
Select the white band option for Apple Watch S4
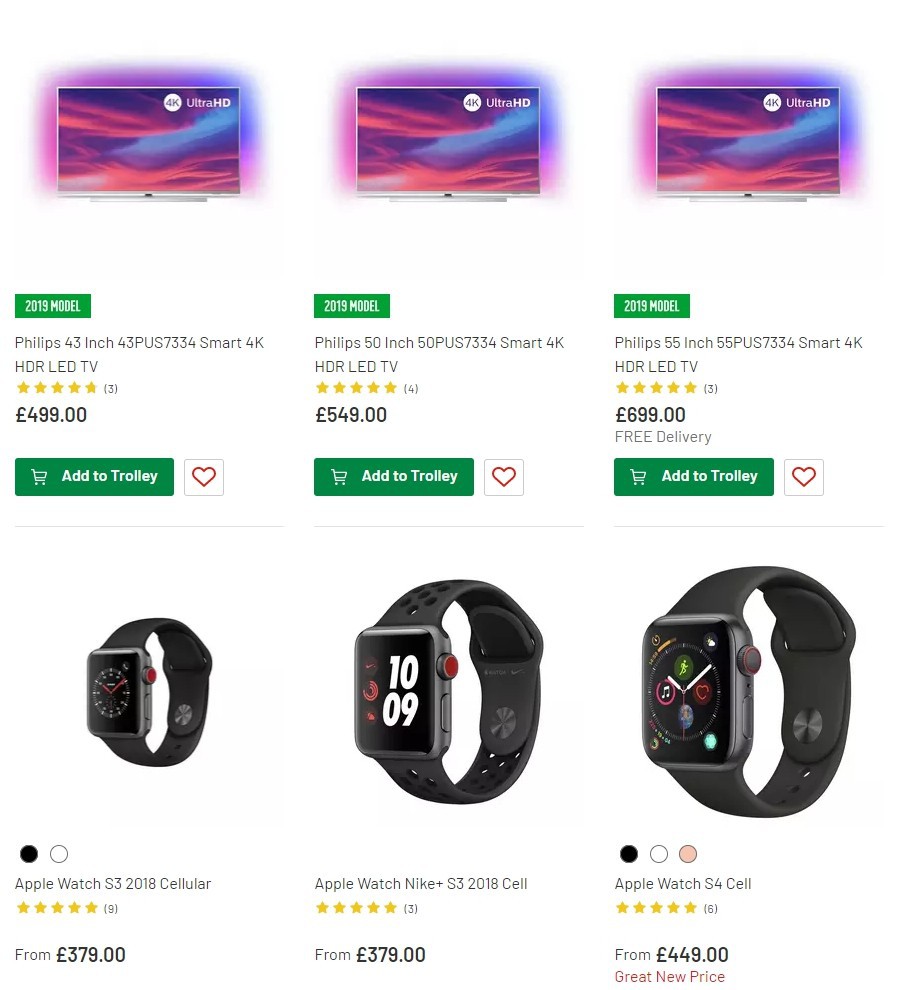658,854
